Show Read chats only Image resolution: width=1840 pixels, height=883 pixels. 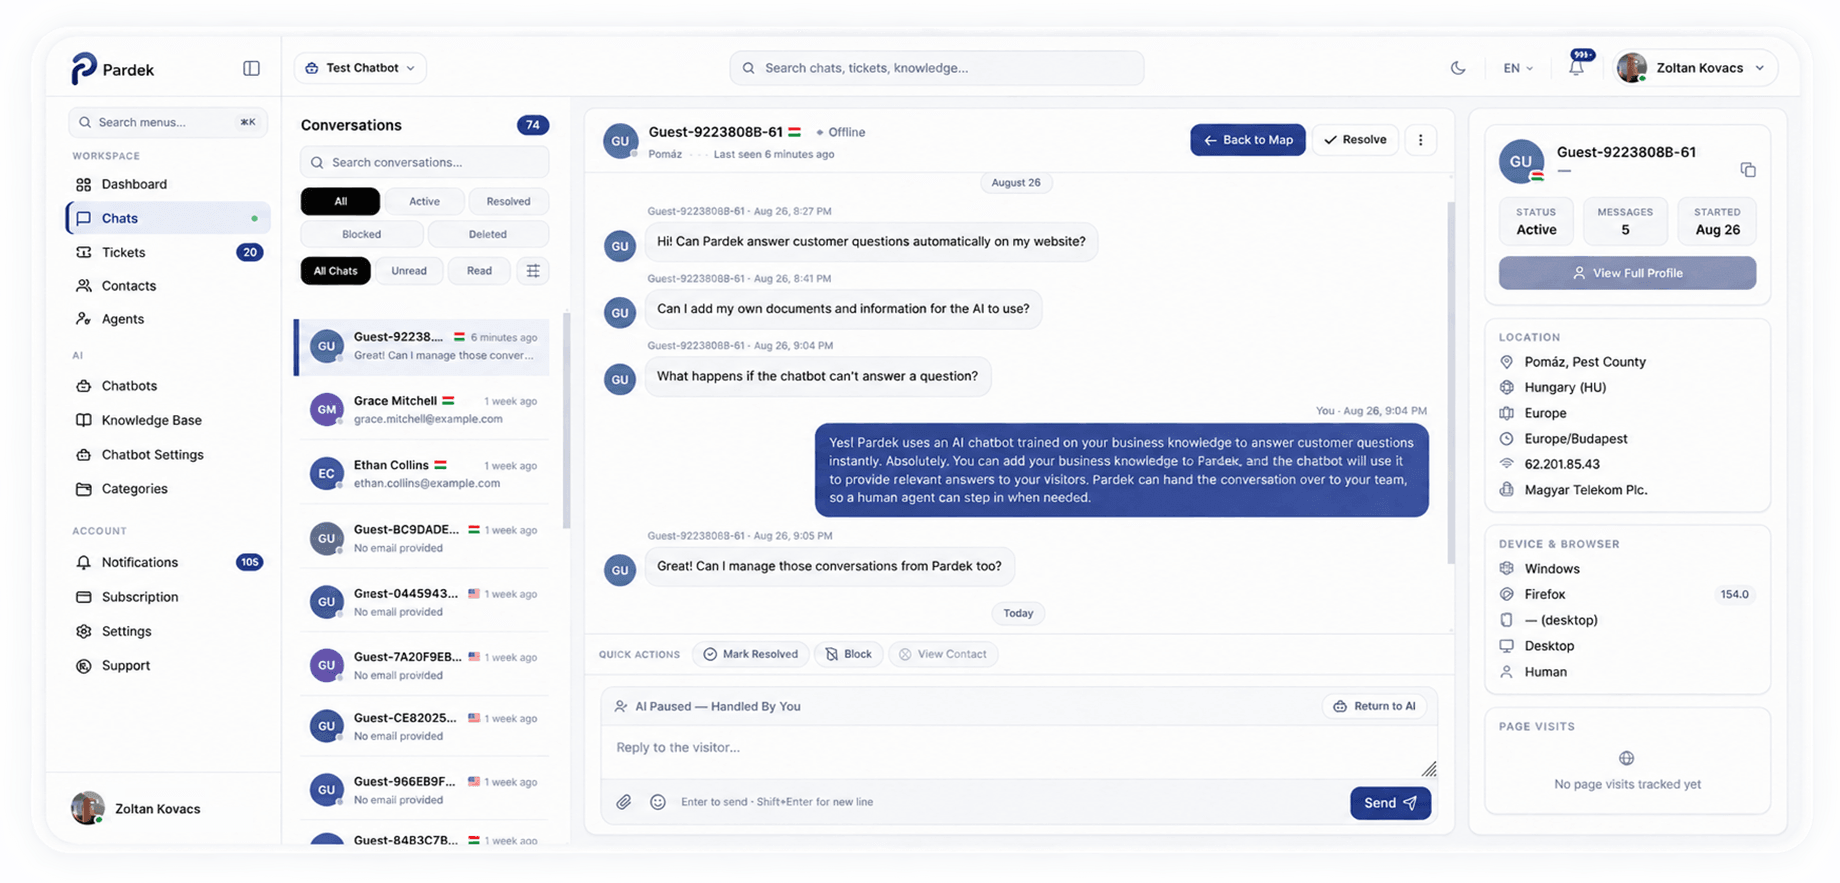(479, 271)
